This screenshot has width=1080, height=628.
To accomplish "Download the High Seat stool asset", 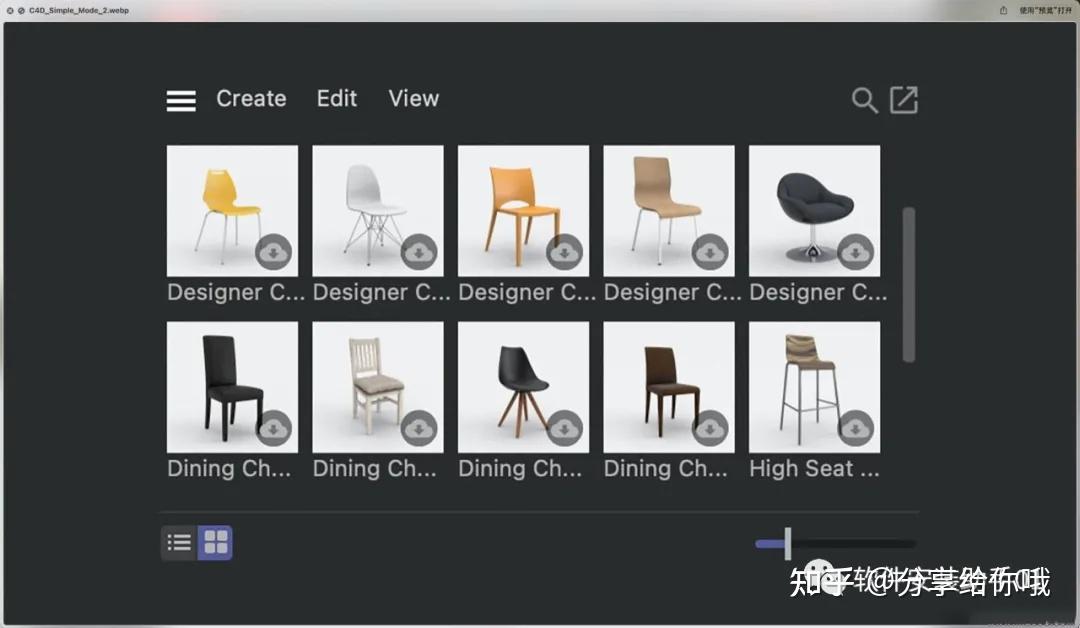I will 855,428.
